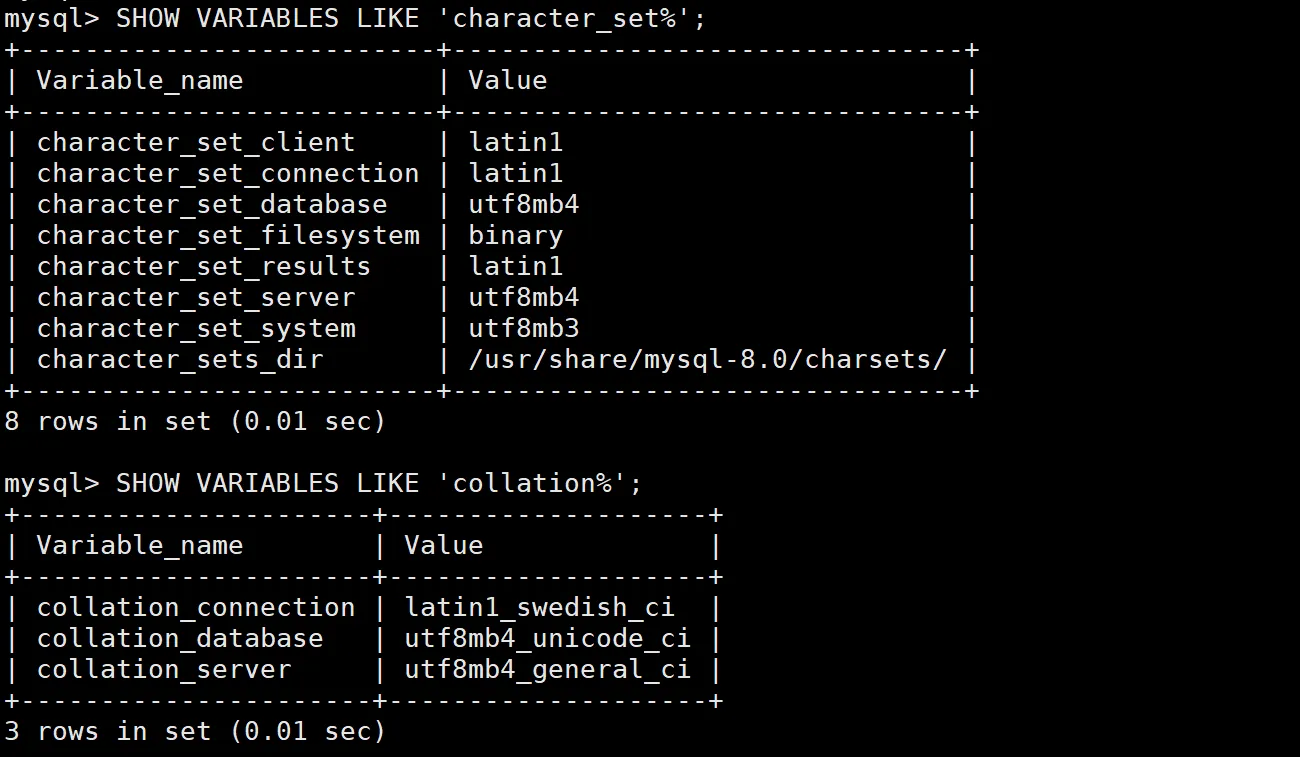Screen dimensions: 1300x757
Task: Click the collation_server variable name
Action: tap(164, 669)
